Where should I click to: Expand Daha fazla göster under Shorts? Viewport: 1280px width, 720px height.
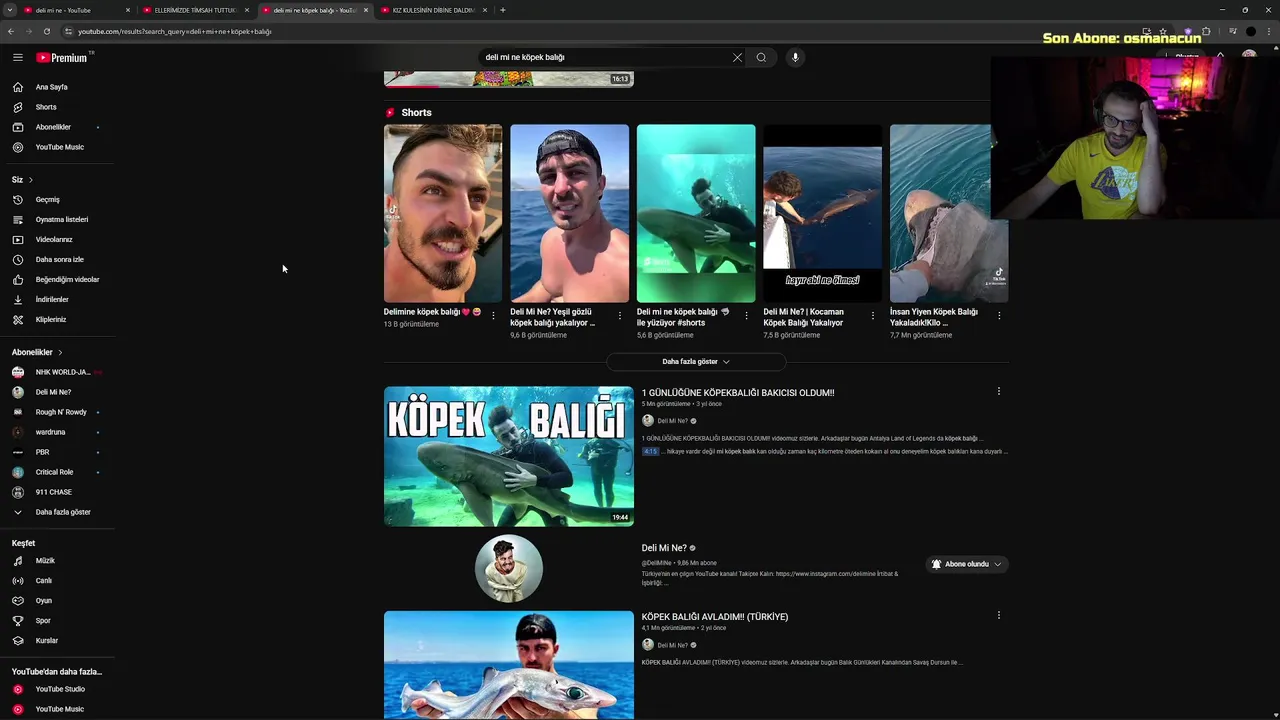coord(696,361)
